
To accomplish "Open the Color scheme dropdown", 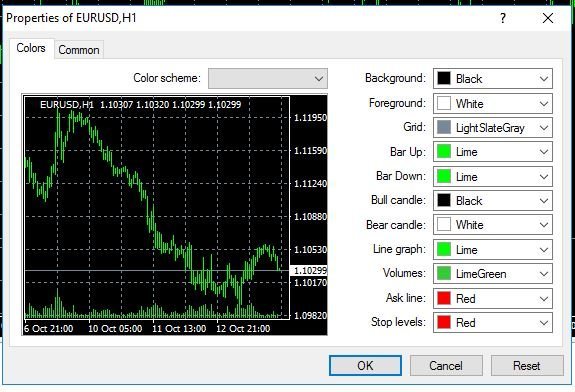I will pos(268,78).
